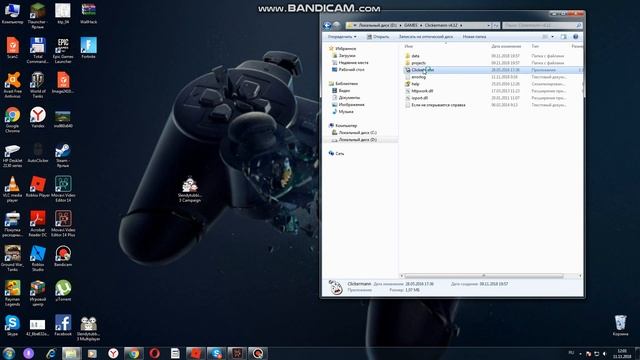Open the view options dropdown arrow
Screen dimensions: 640x360
pyautogui.click(x=553, y=37)
